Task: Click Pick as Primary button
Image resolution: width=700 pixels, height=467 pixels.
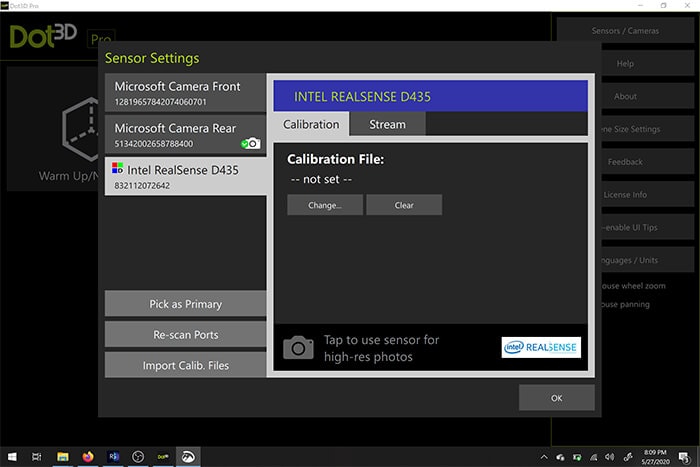Action: tap(185, 304)
